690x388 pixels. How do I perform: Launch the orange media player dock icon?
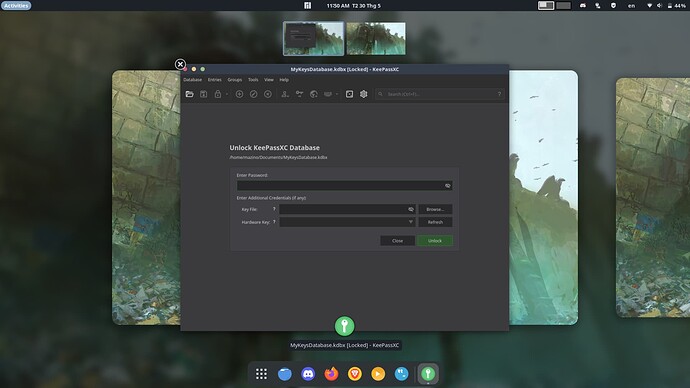coord(378,374)
